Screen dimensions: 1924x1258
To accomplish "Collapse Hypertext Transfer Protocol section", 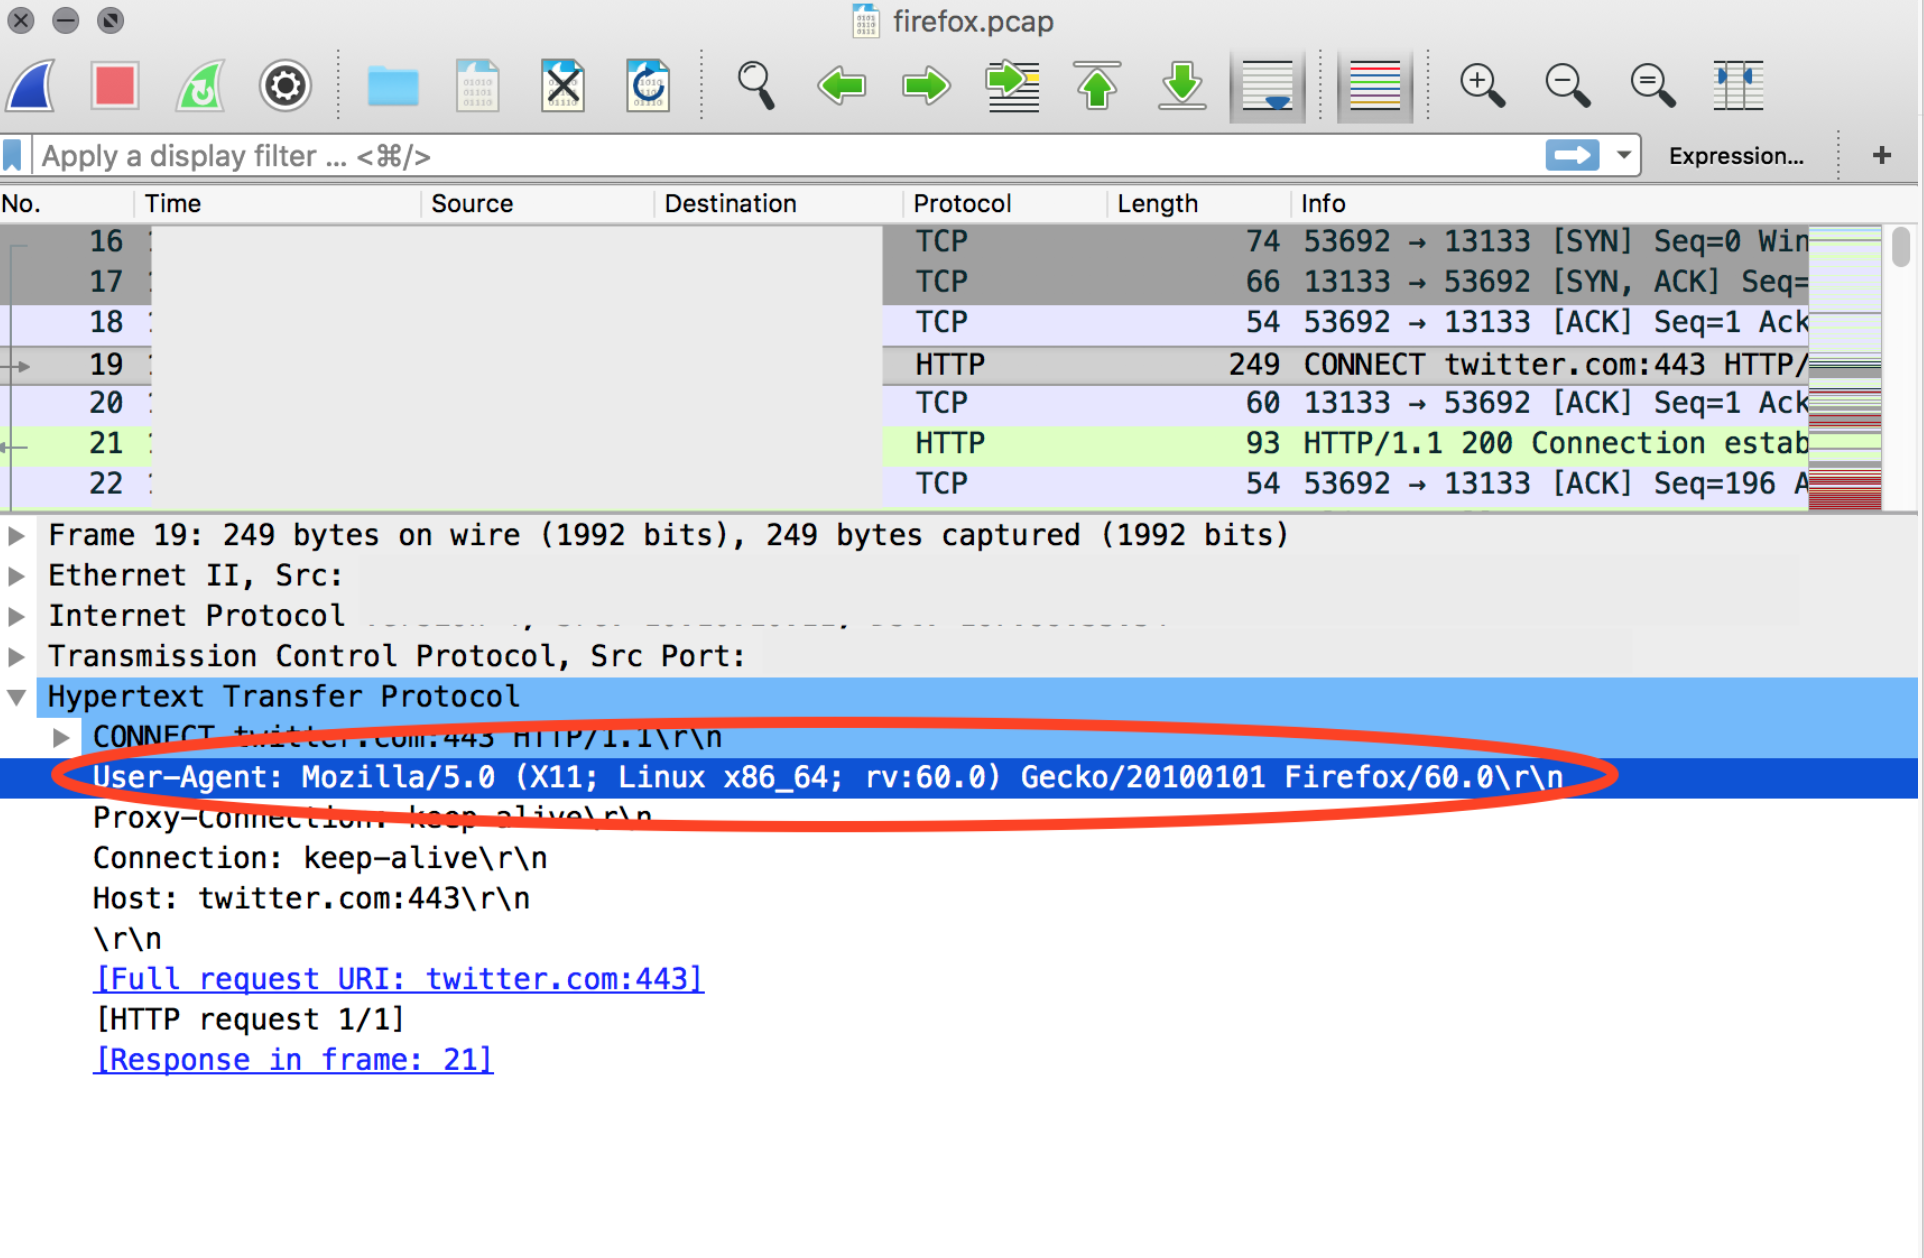I will 17,697.
